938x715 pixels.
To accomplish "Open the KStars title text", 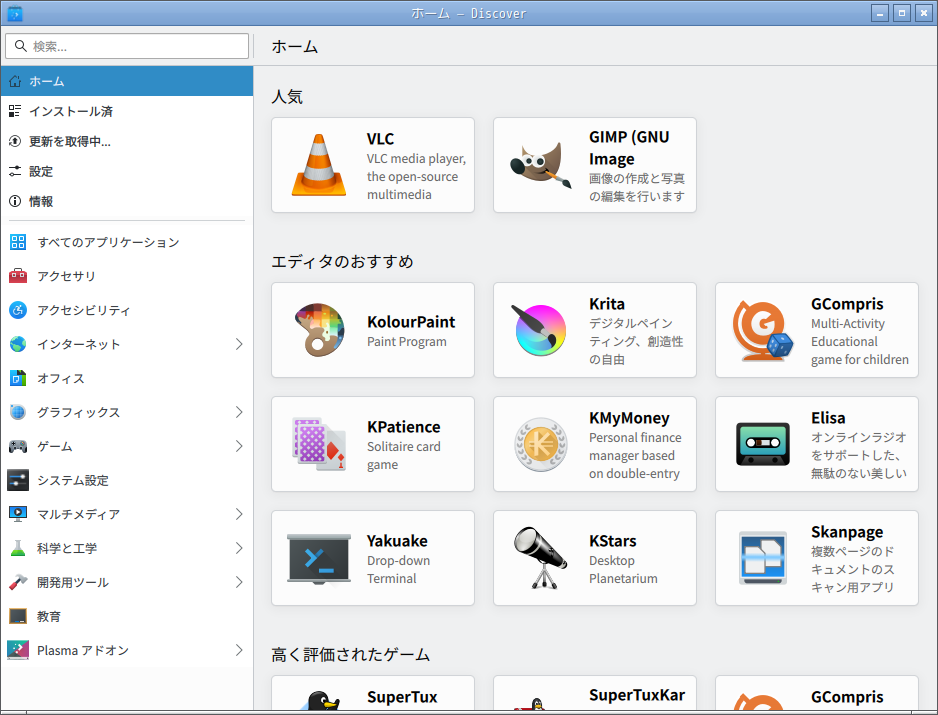I will point(613,541).
